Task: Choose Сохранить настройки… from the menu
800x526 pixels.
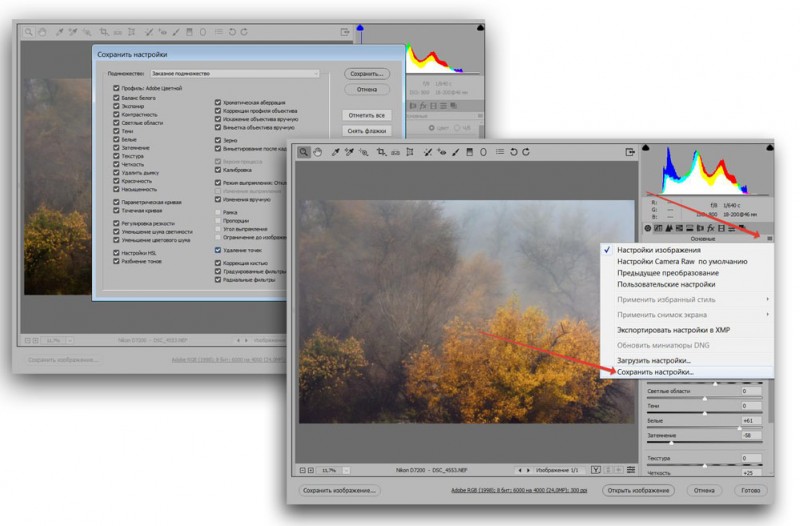Action: coord(655,372)
